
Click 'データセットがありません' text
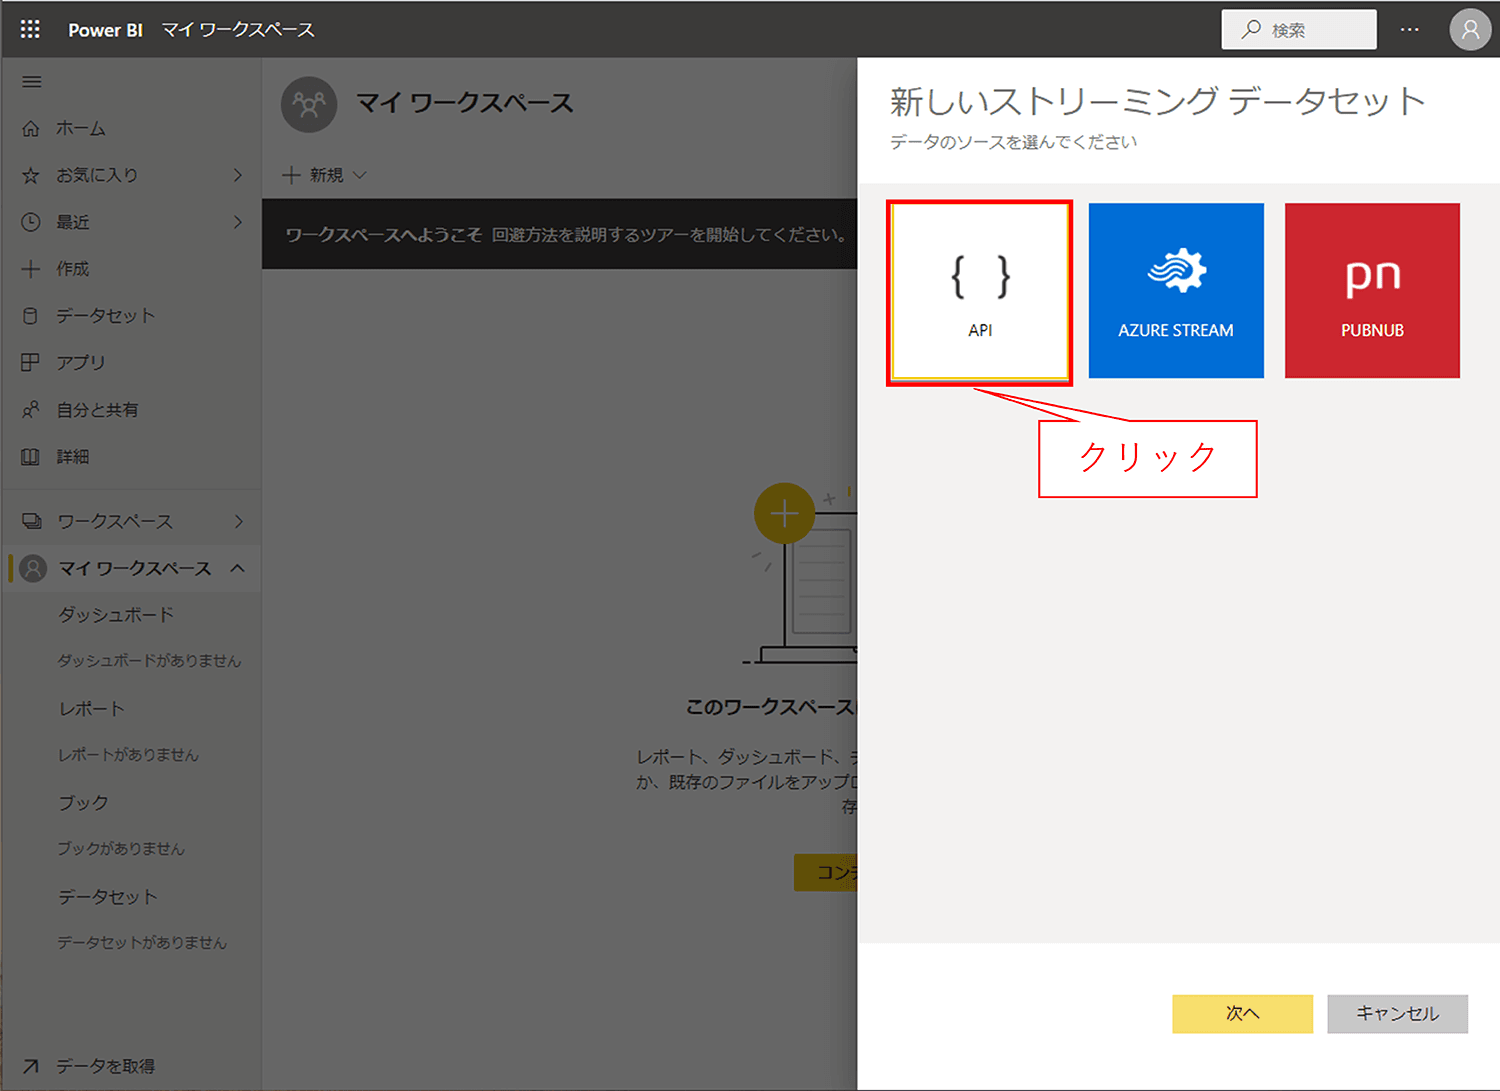[142, 943]
